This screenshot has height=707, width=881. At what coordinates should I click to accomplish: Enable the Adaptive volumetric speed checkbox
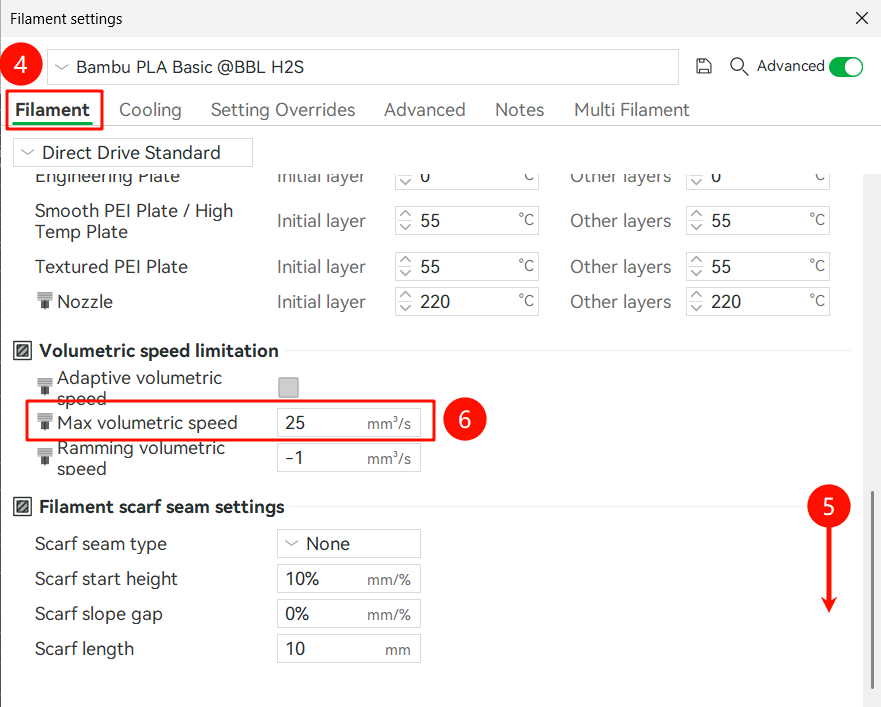(x=288, y=387)
